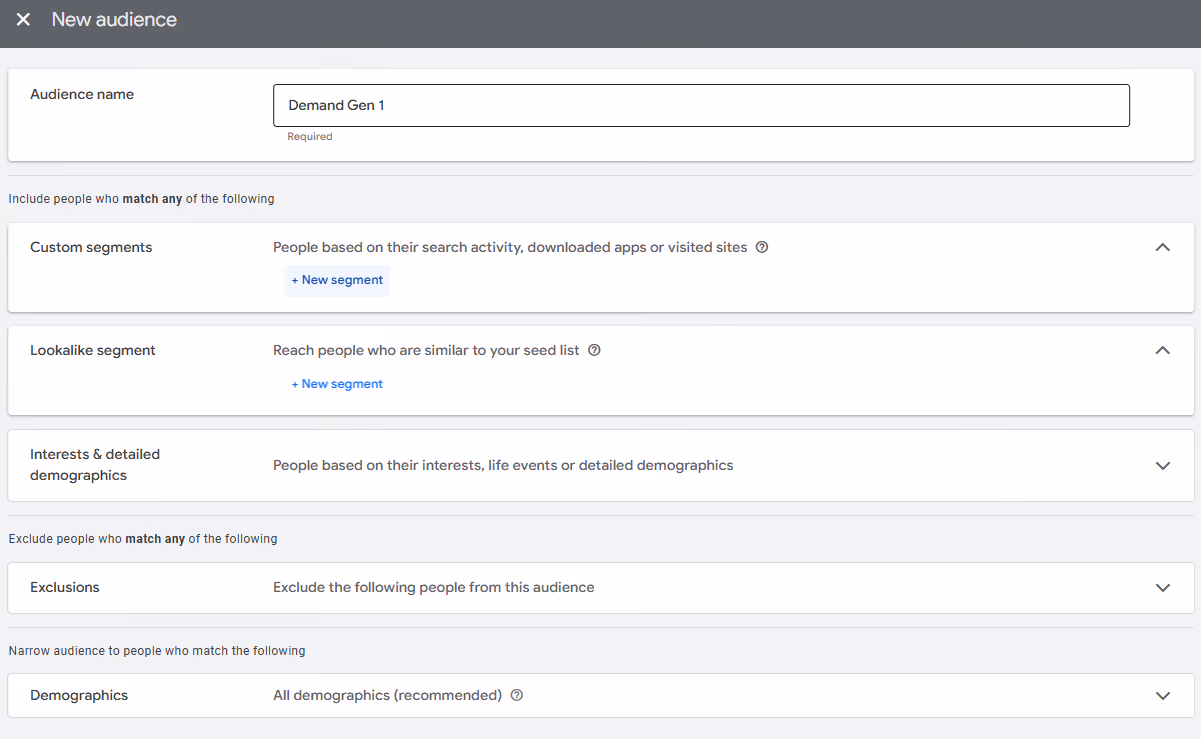Edit the Audience name field
The width and height of the screenshot is (1201, 739).
tap(701, 105)
